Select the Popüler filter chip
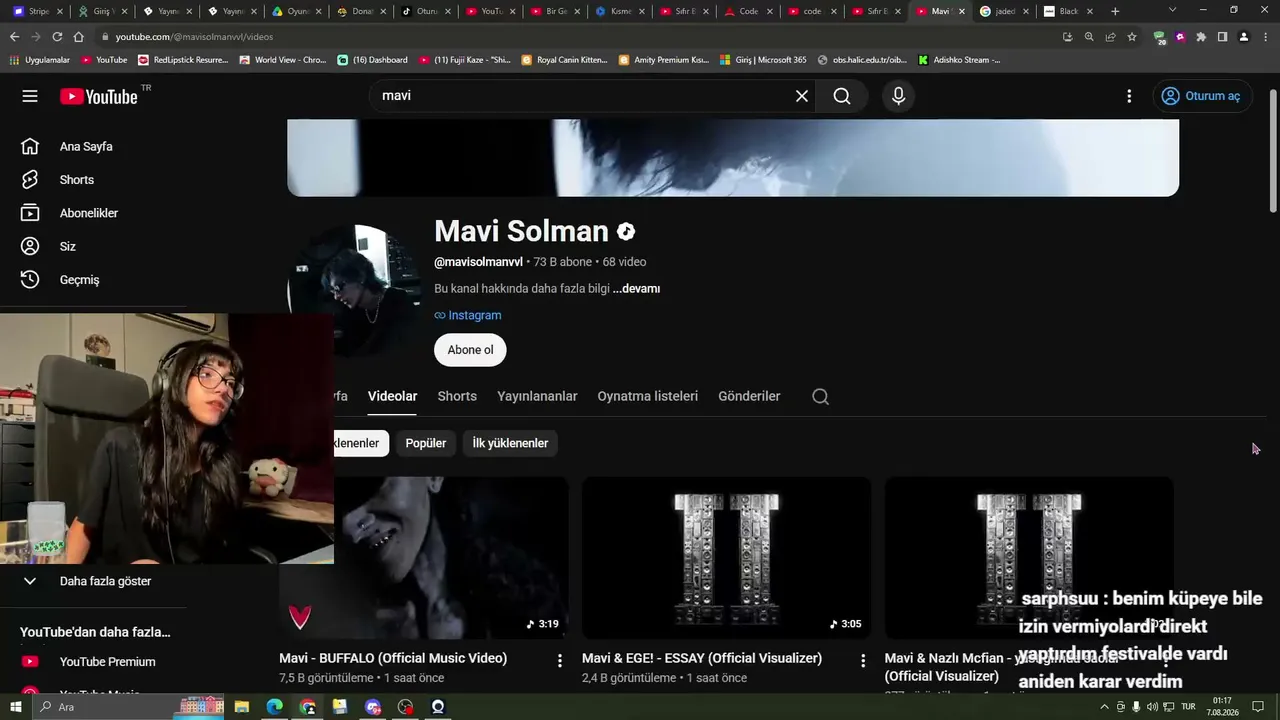Image resolution: width=1280 pixels, height=720 pixels. click(426, 443)
